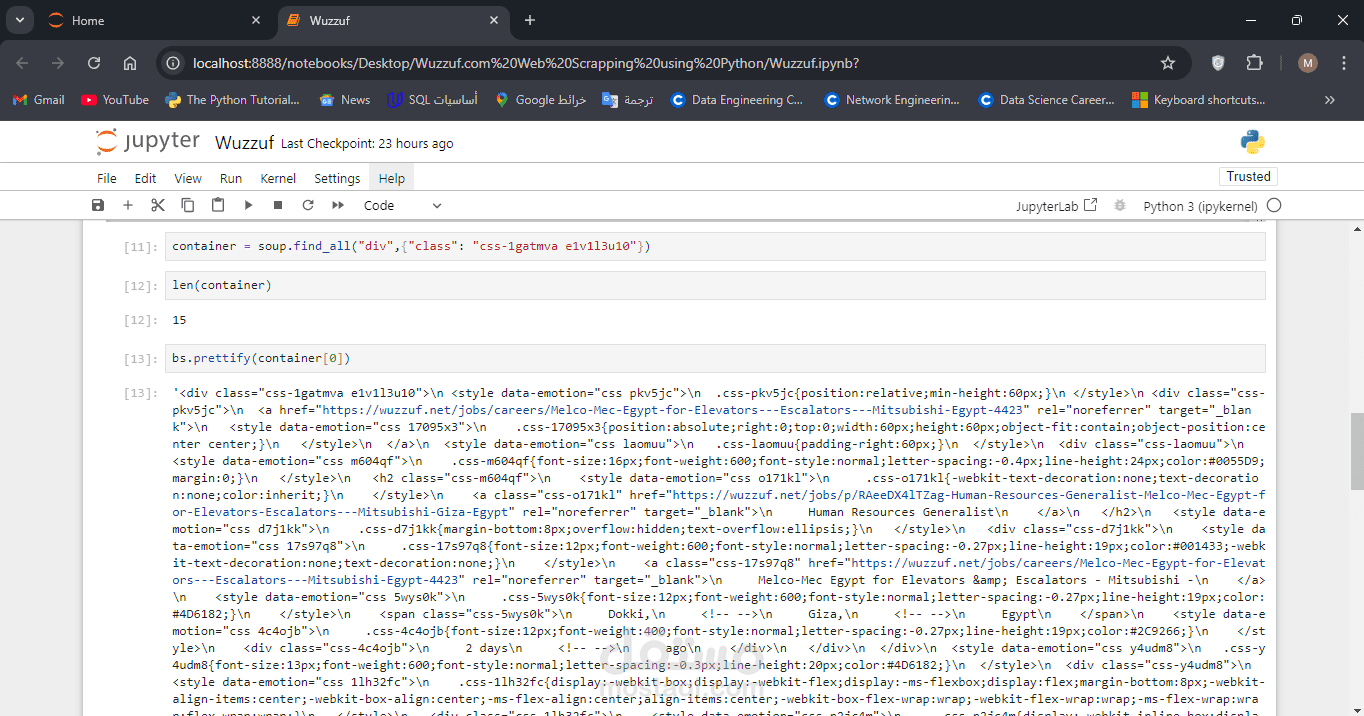
Task: Click the Trusted notebook button
Action: [x=1249, y=176]
